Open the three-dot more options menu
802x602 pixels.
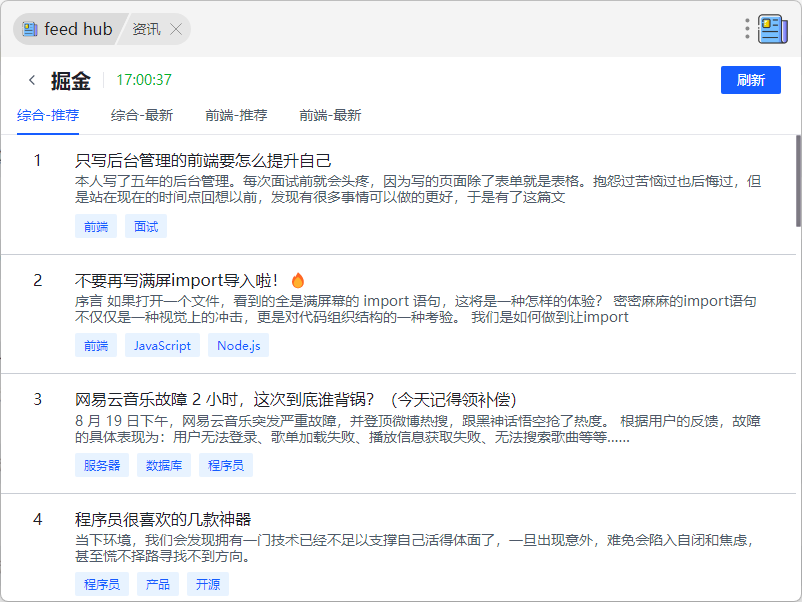pyautogui.click(x=747, y=29)
